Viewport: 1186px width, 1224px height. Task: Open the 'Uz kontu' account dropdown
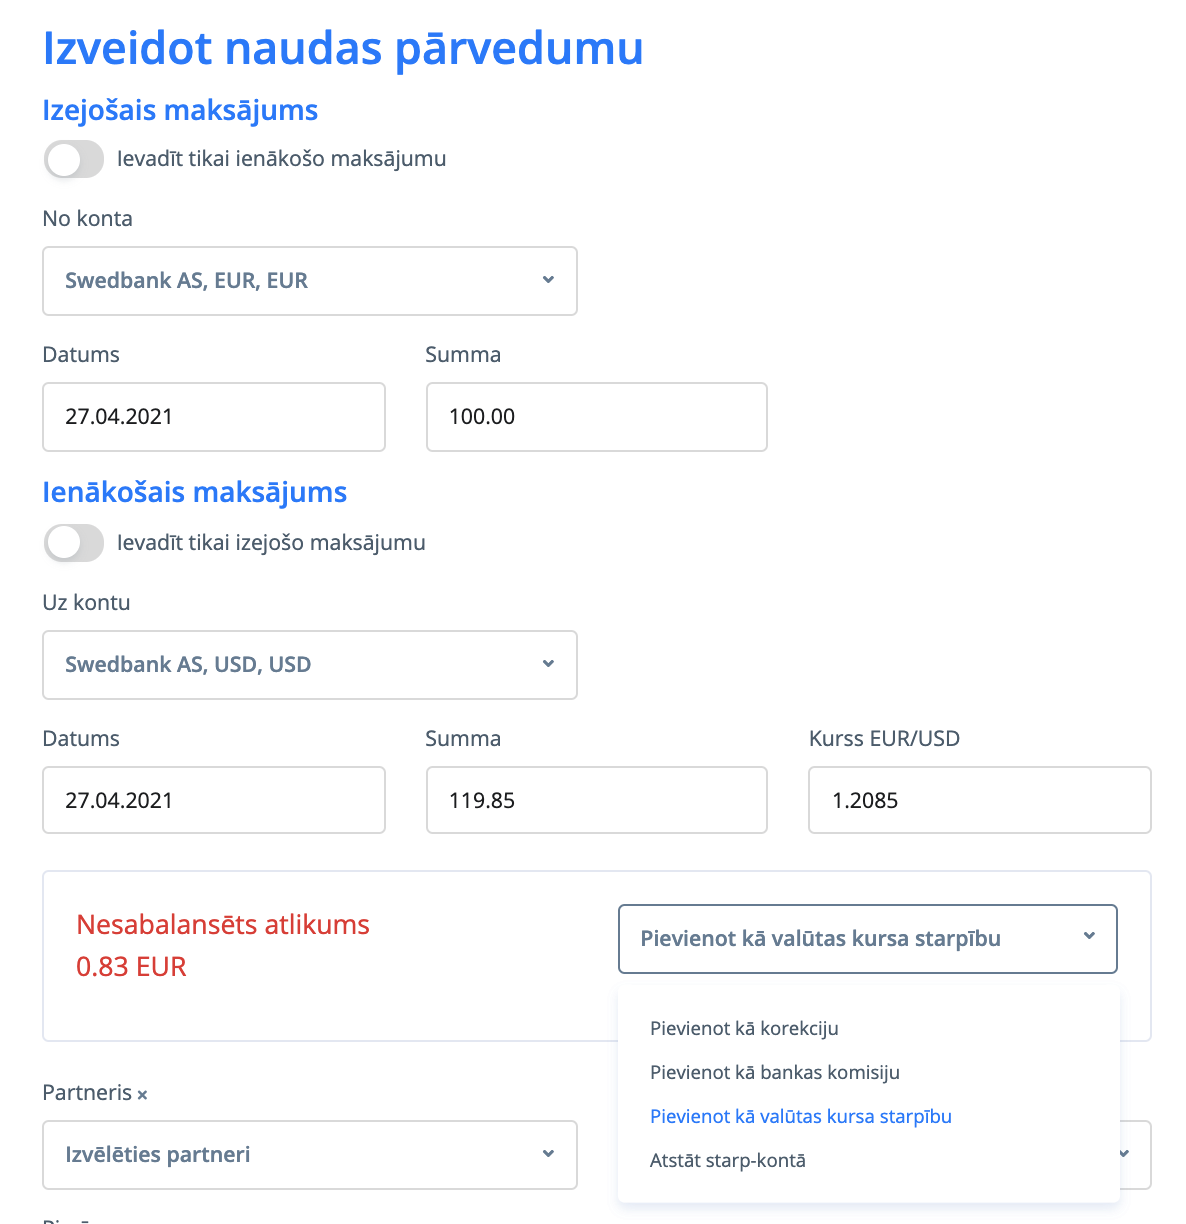click(309, 665)
